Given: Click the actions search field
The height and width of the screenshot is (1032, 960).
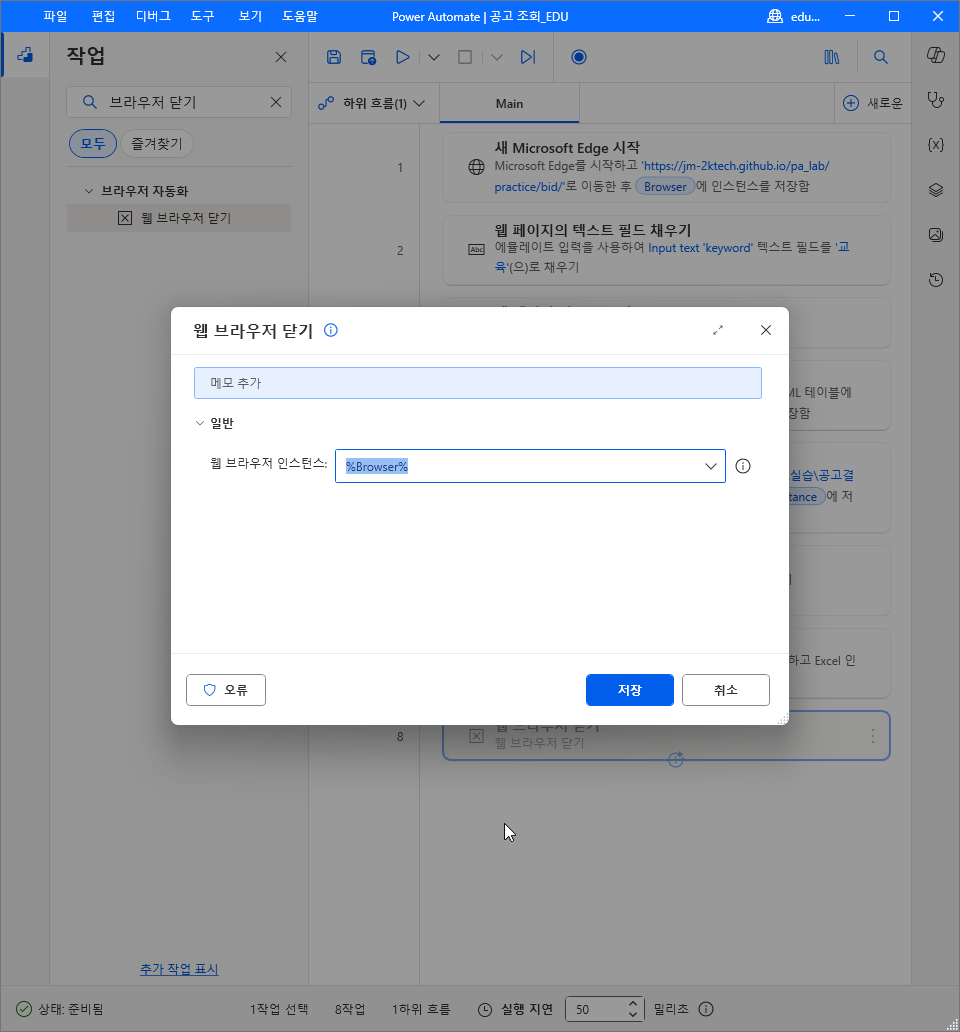Looking at the screenshot, I should pyautogui.click(x=179, y=102).
